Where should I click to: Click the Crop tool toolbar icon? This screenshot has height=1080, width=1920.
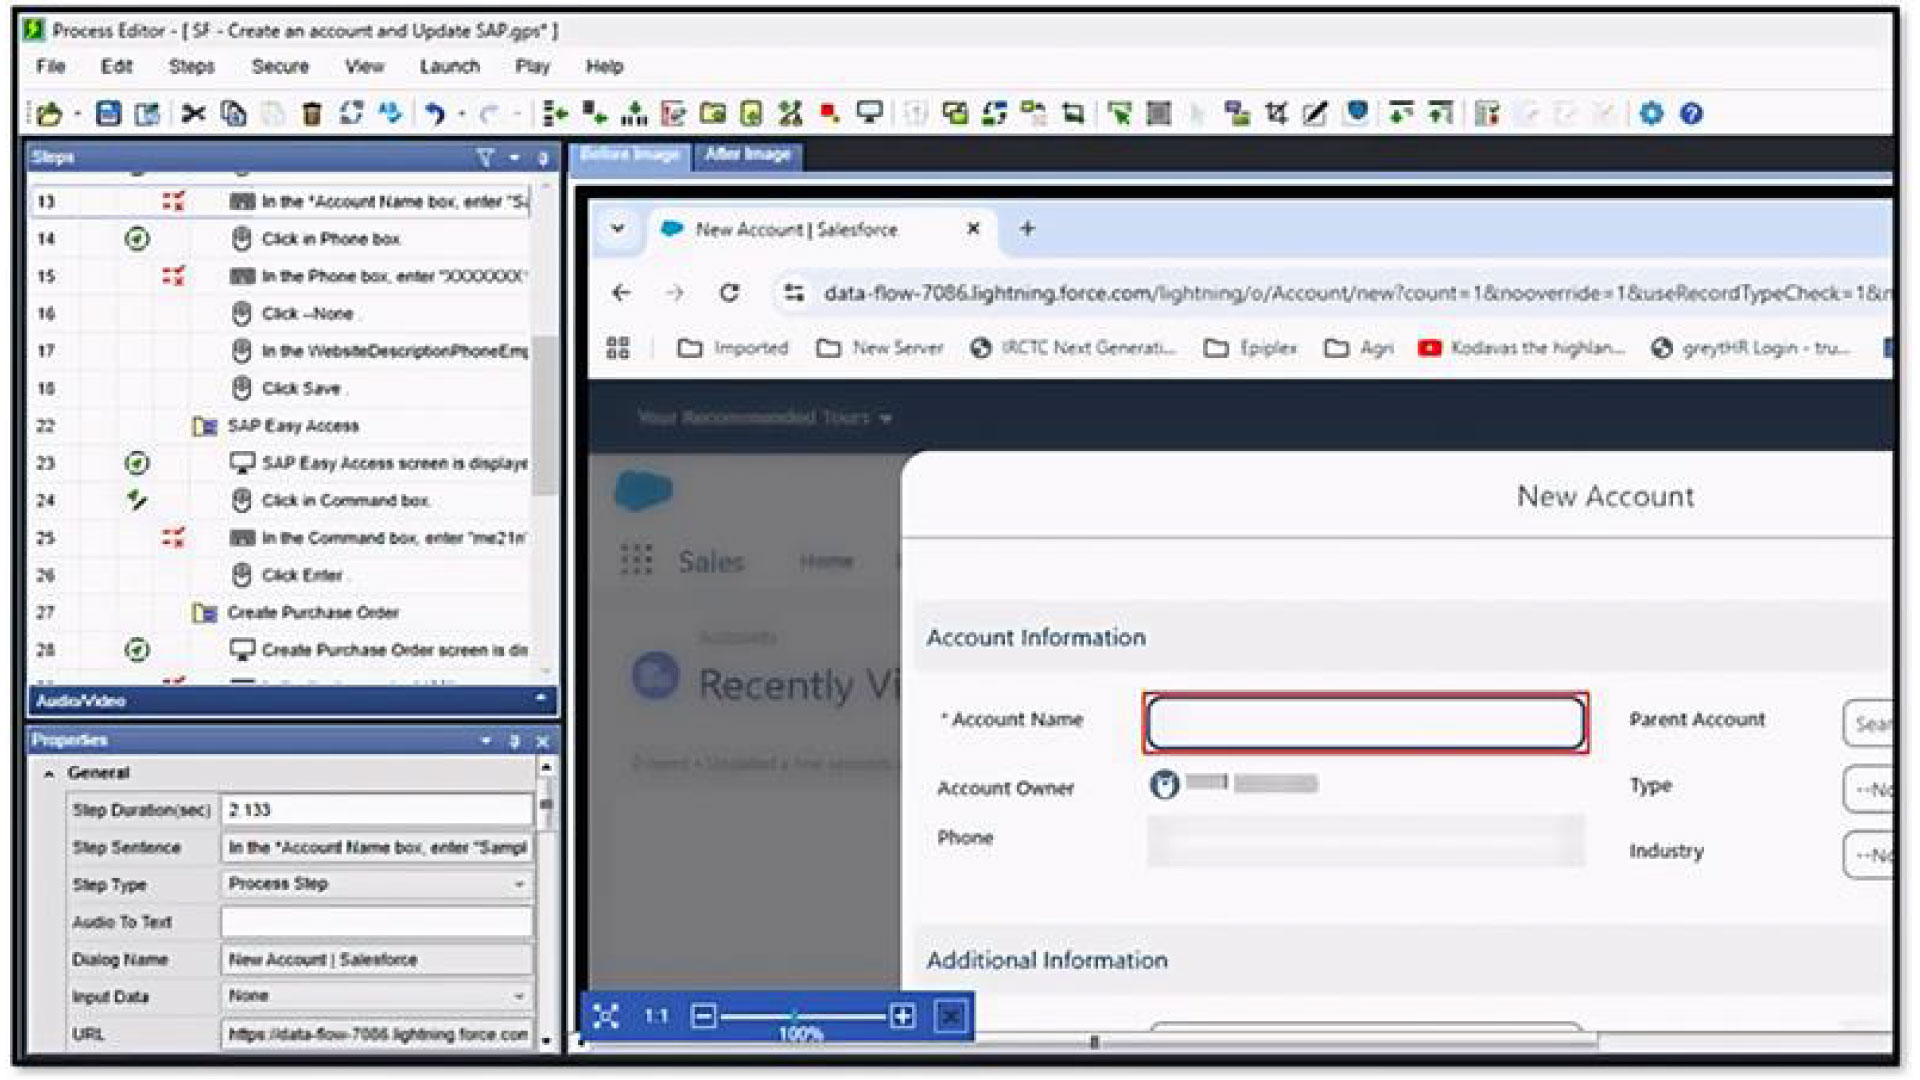pos(1276,114)
